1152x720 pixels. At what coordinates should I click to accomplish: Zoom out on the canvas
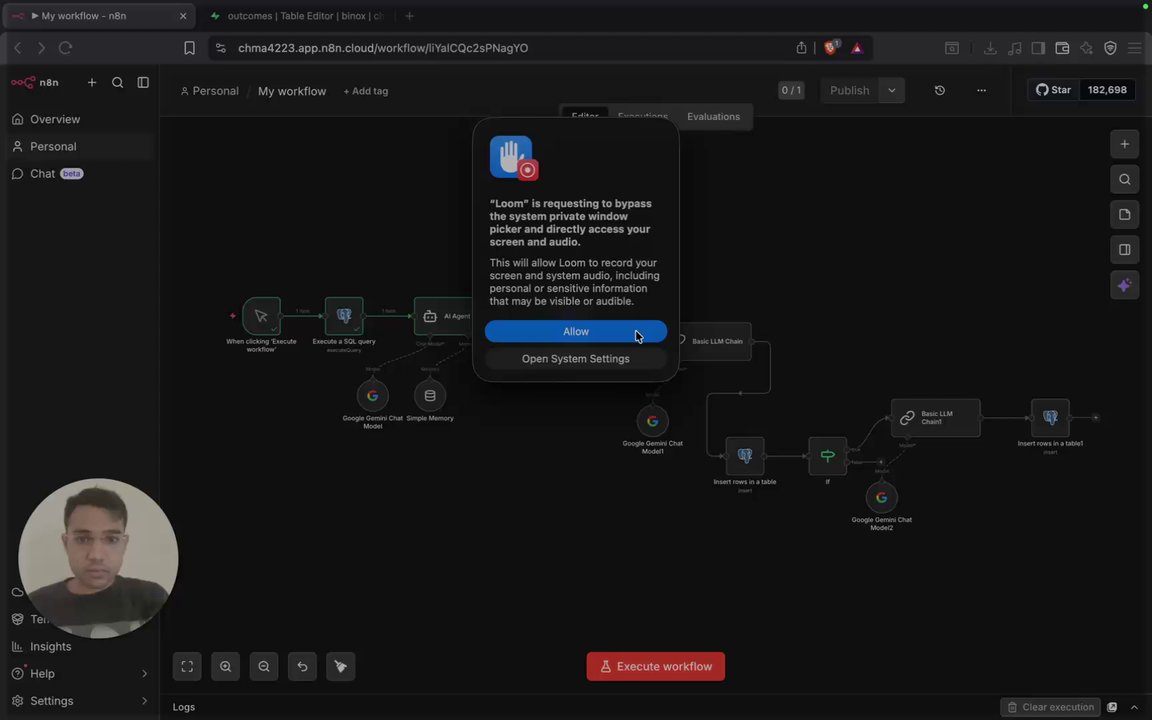click(264, 666)
